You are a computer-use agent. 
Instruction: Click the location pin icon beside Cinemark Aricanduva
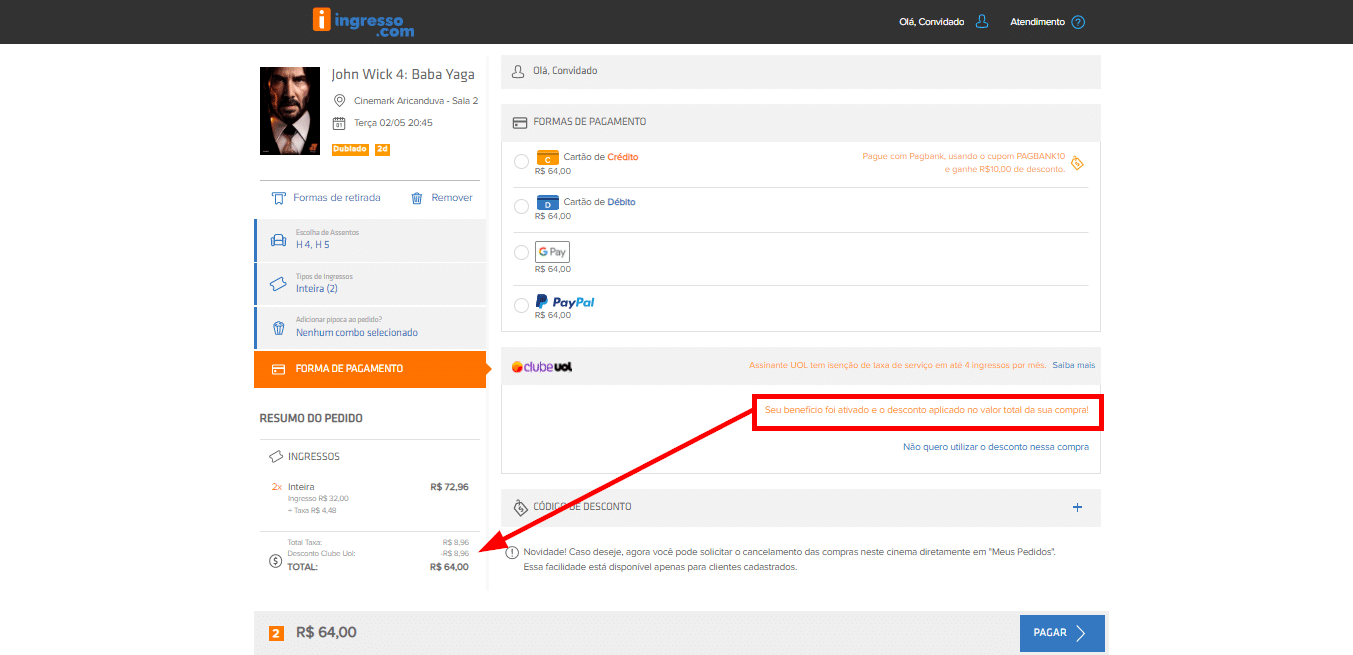[340, 100]
